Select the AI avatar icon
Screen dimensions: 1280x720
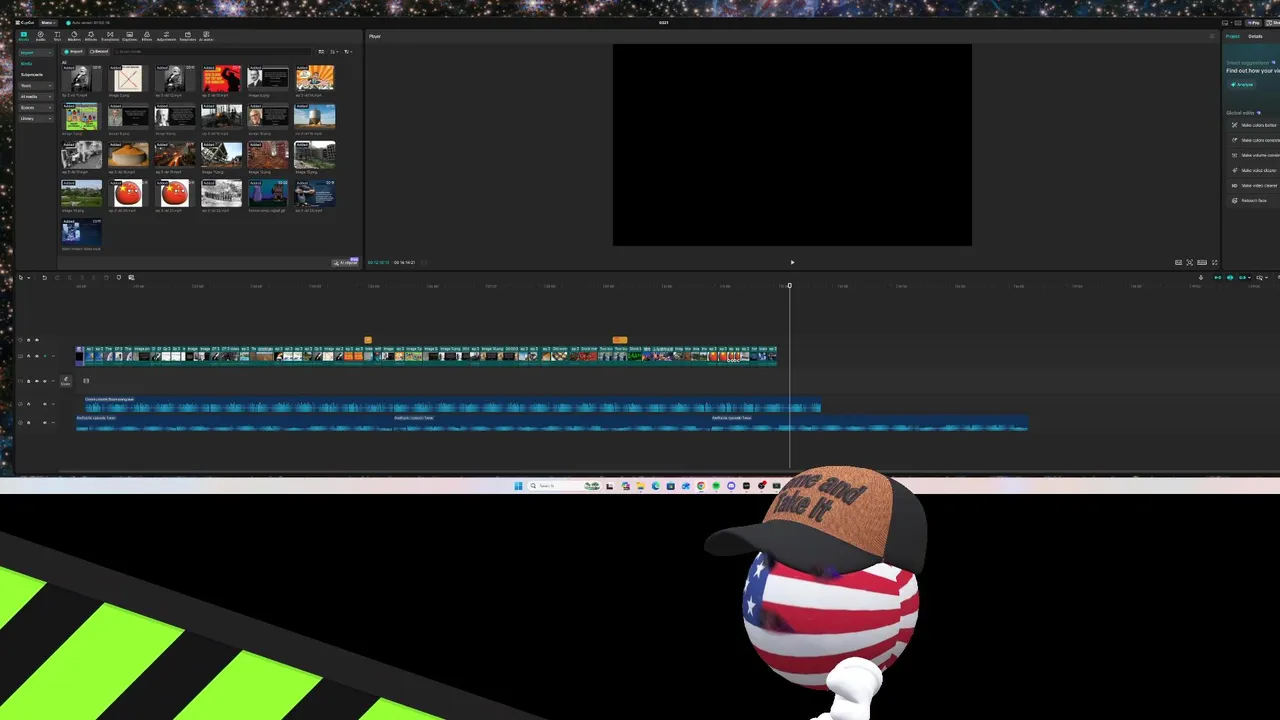[206, 36]
